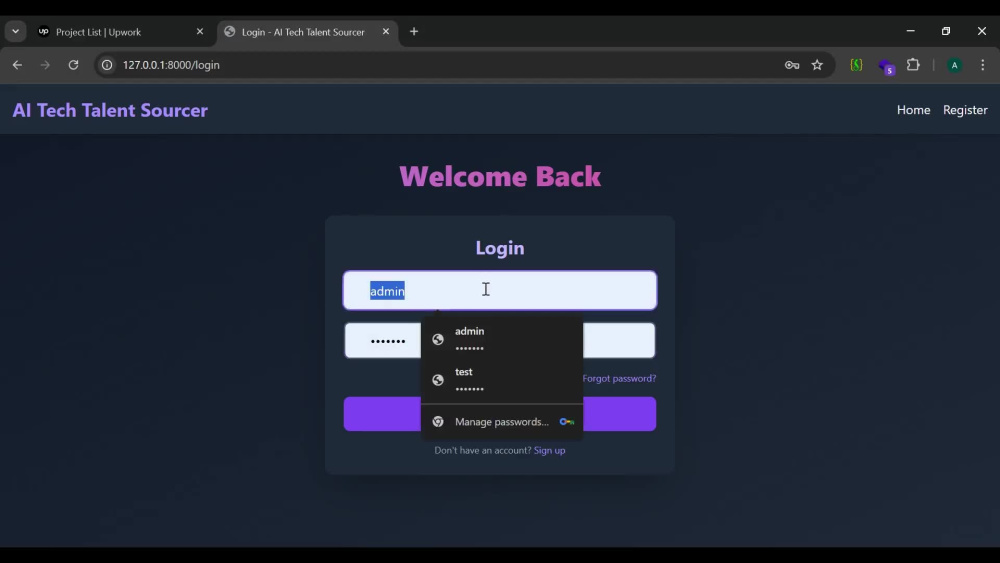Click the username field containing admin
The image size is (1000, 563).
(x=500, y=290)
